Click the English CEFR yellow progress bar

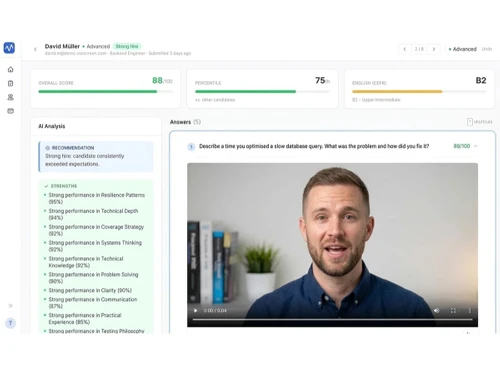(x=419, y=91)
